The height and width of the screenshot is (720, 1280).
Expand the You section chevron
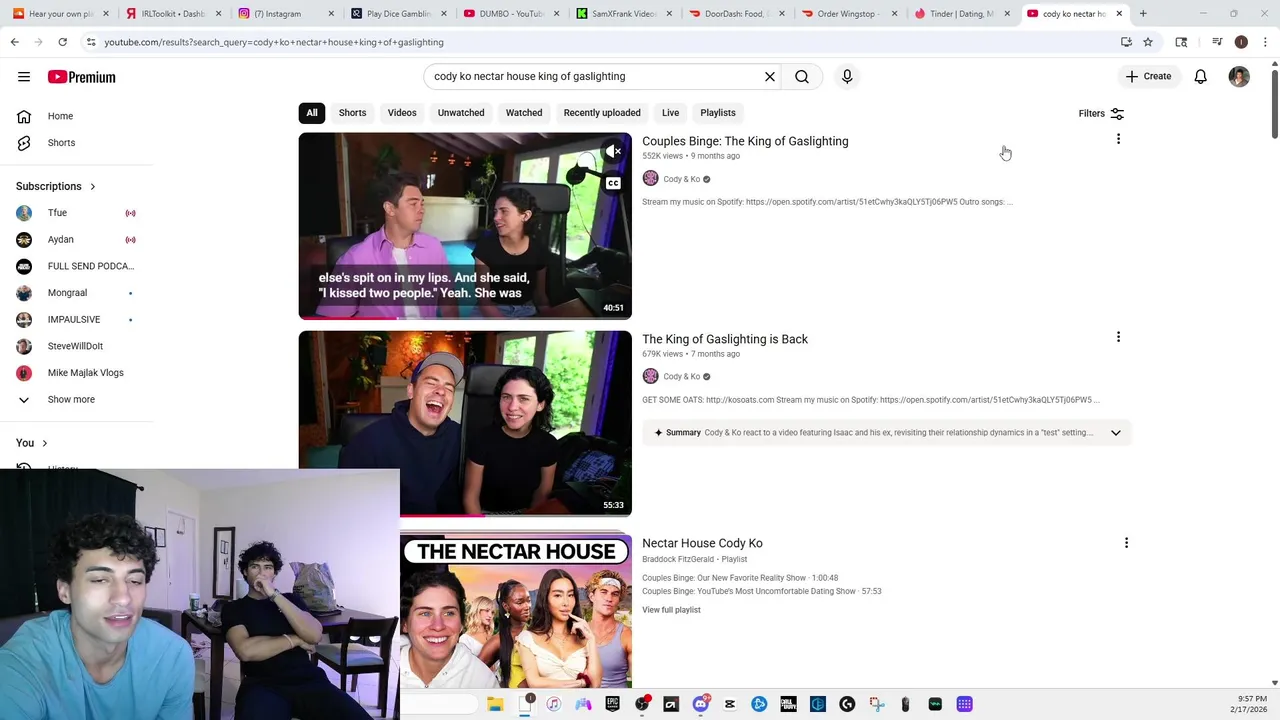pos(44,443)
